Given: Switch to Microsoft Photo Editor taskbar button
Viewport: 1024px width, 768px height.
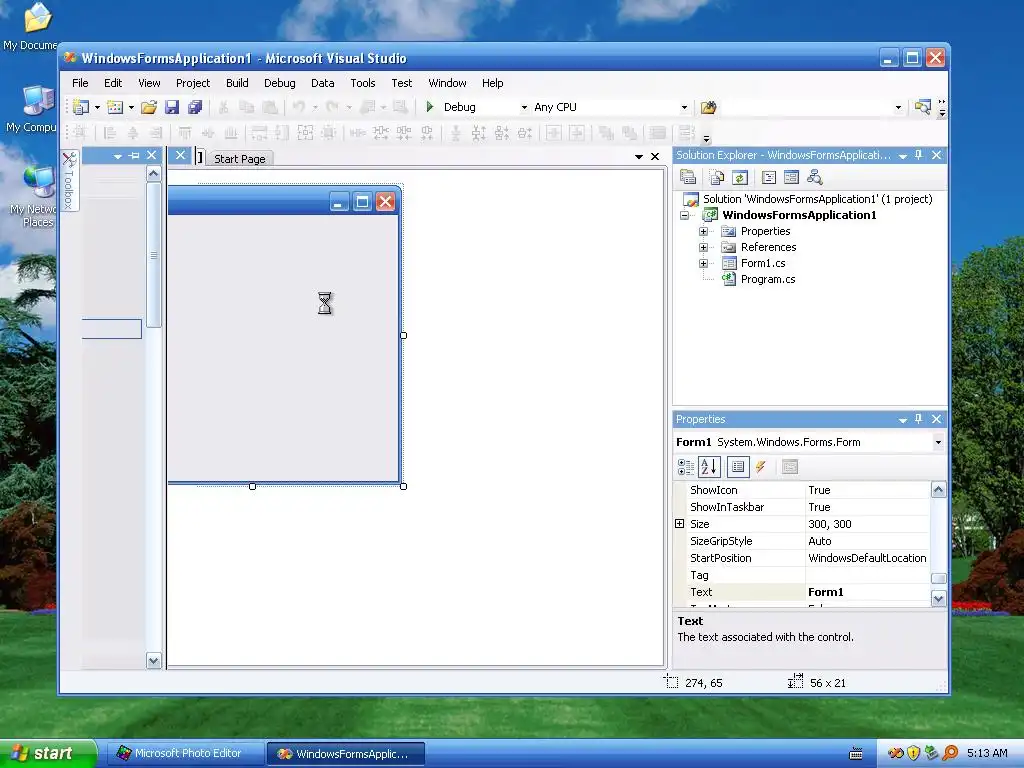Looking at the screenshot, I should point(185,754).
